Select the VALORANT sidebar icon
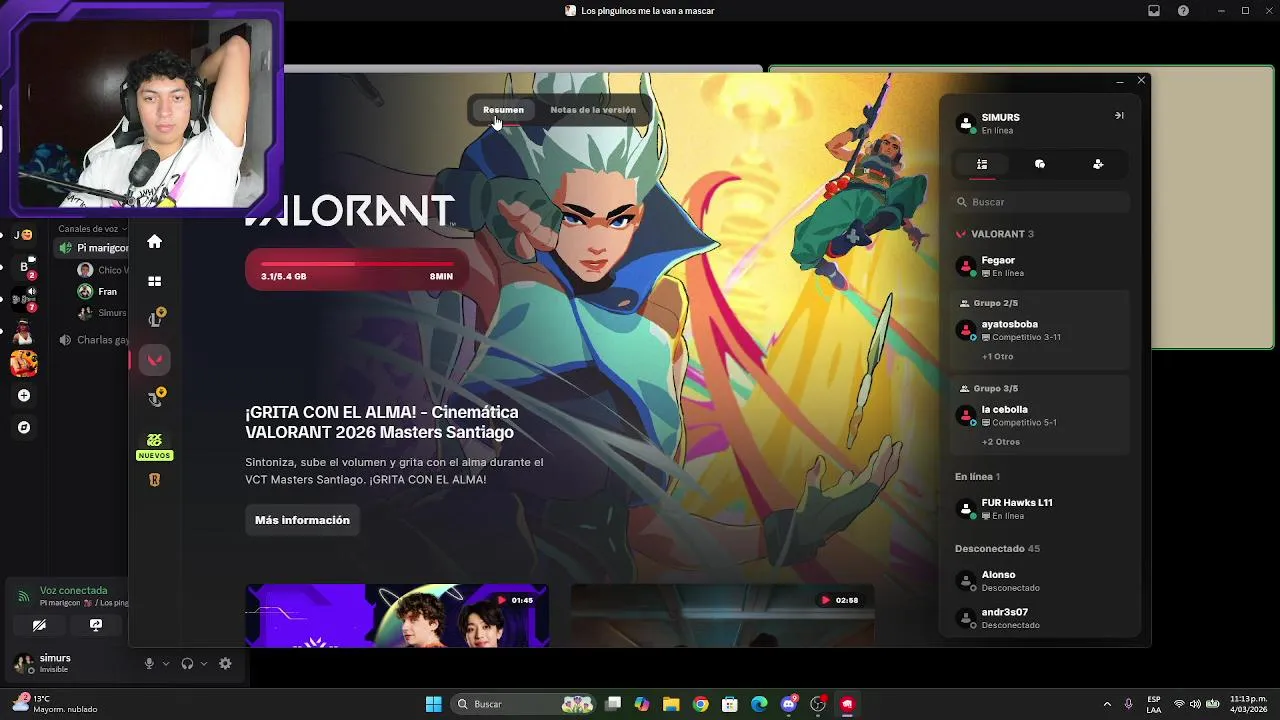 154,360
